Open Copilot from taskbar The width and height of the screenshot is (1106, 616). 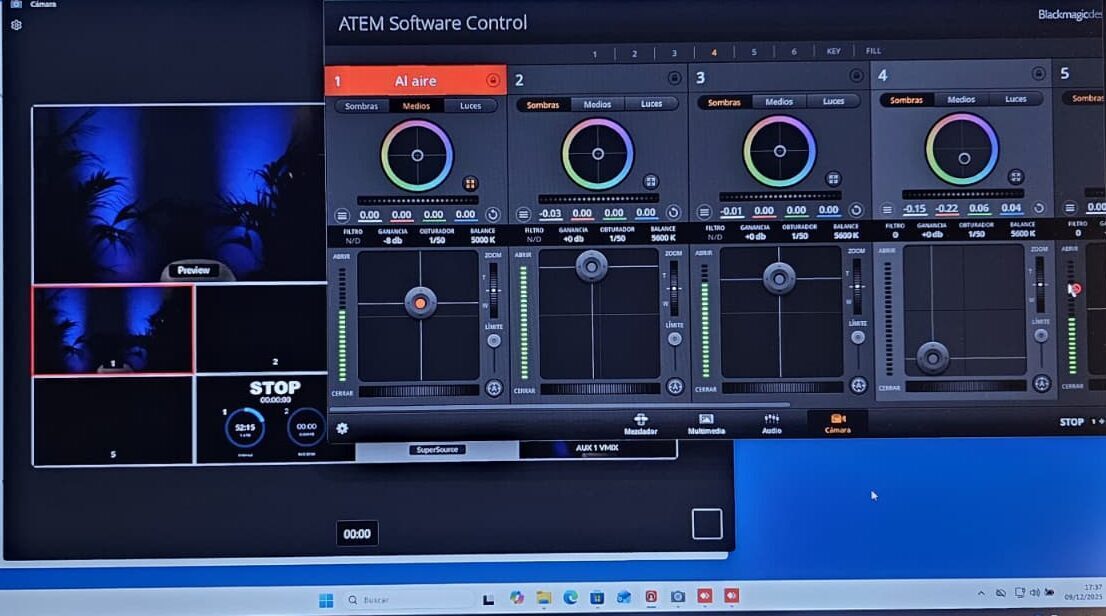click(516, 598)
